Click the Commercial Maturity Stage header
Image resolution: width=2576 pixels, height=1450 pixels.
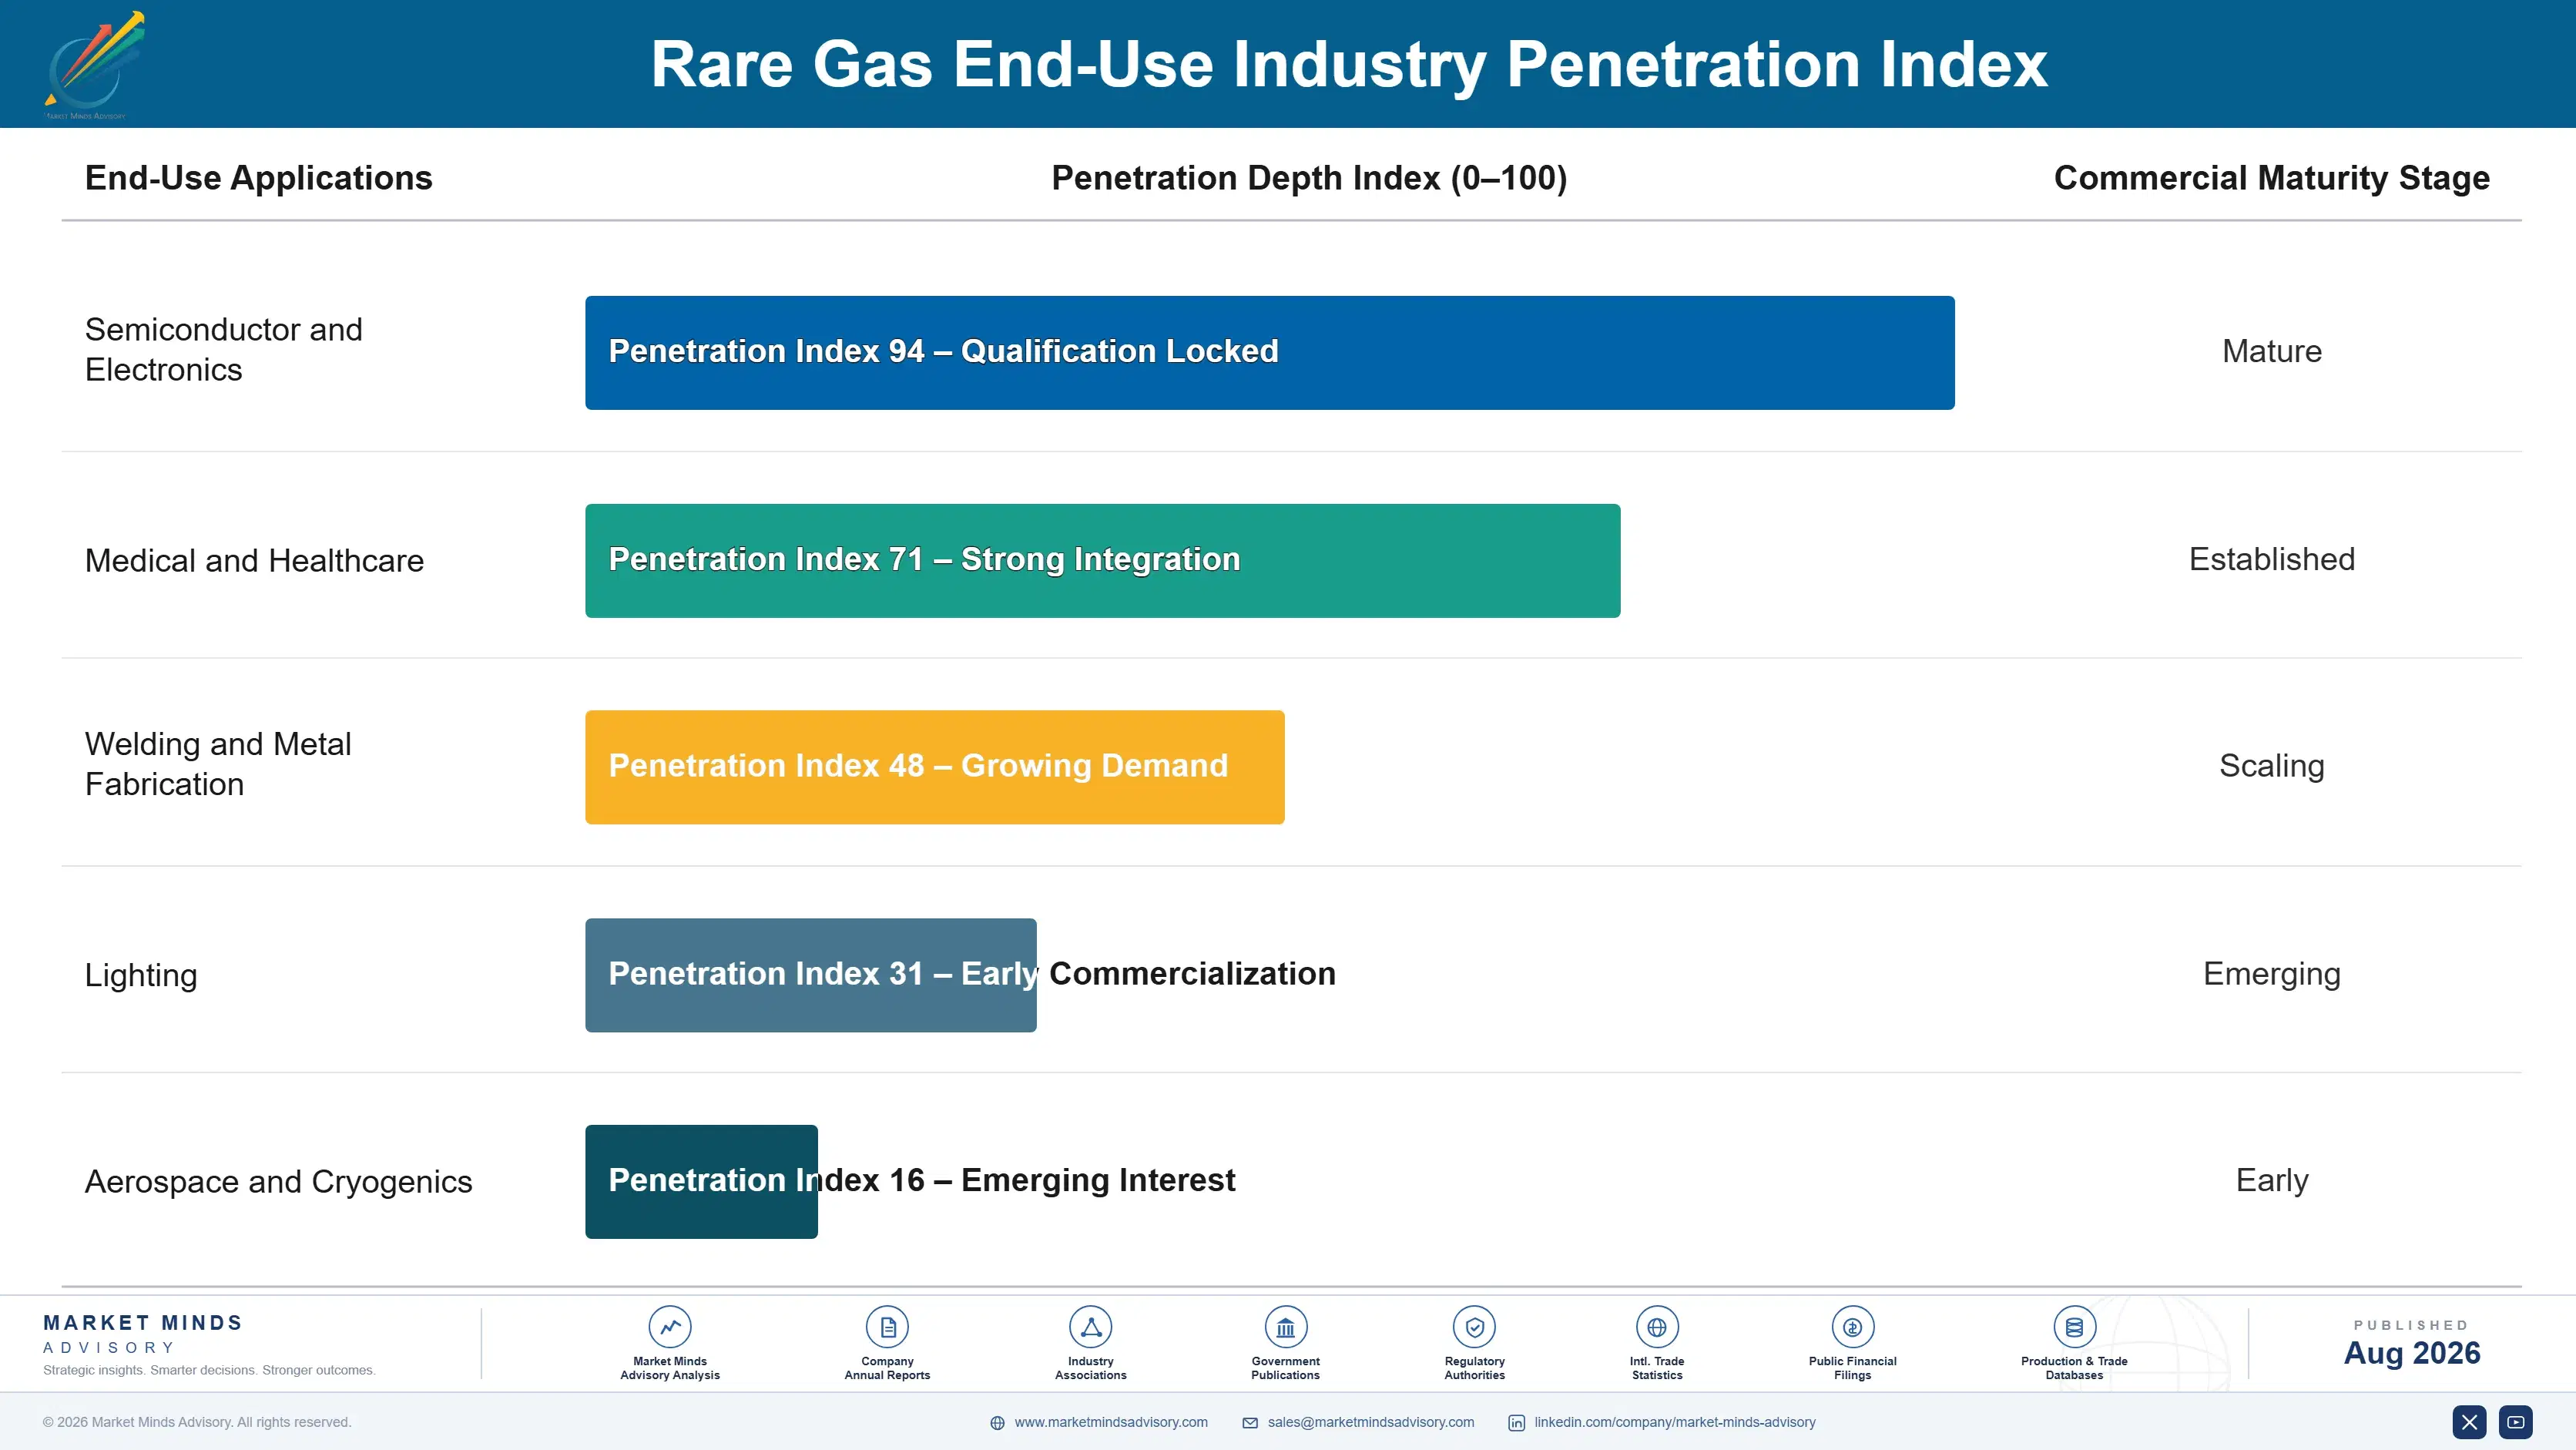tap(2271, 178)
